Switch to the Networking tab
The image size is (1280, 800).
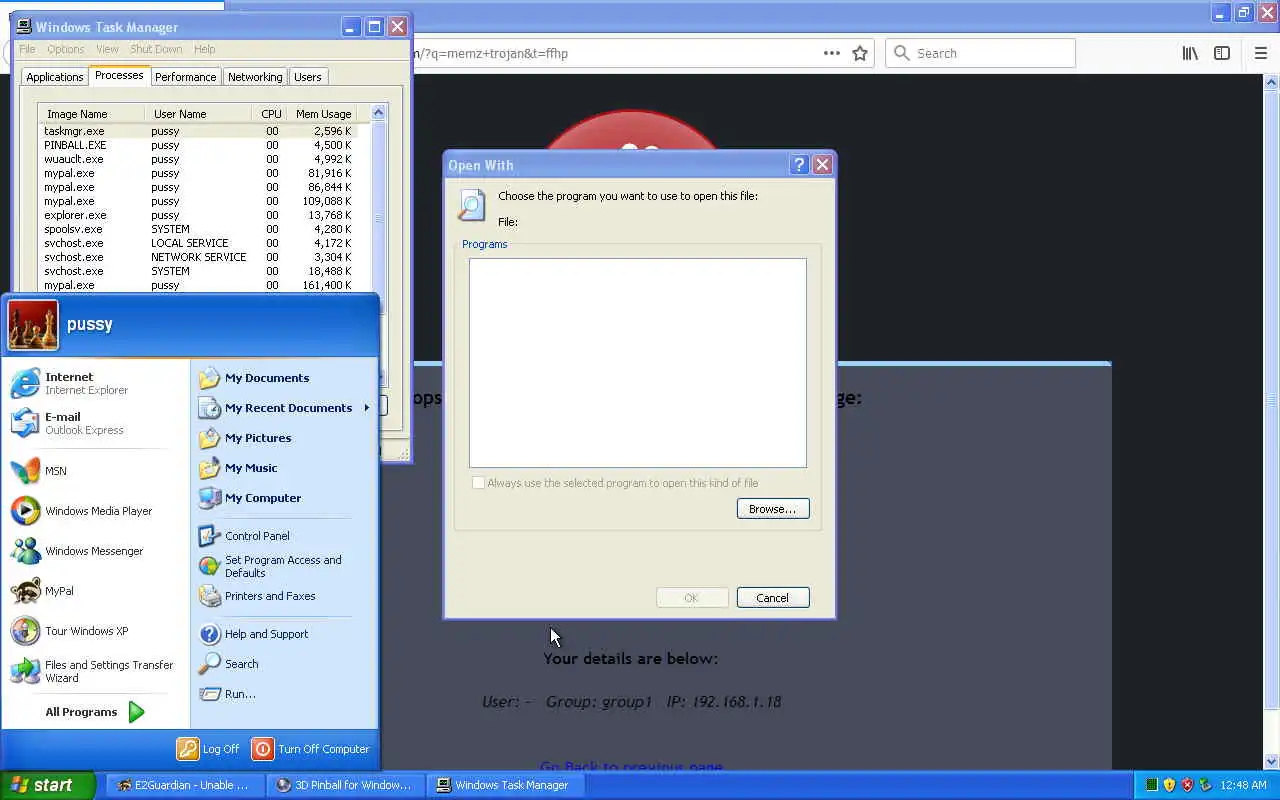255,77
